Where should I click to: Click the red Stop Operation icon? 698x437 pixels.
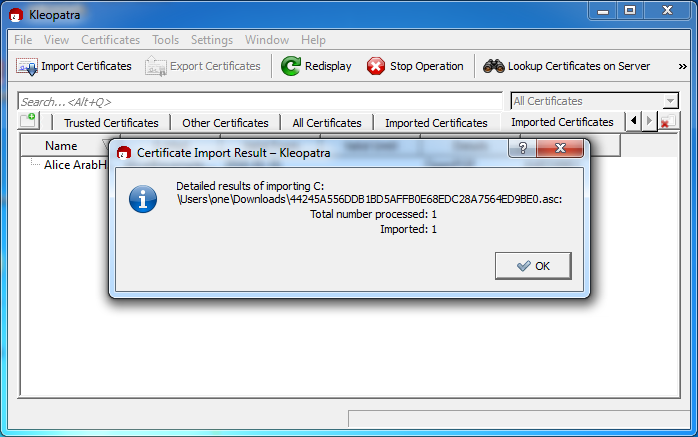(x=376, y=66)
